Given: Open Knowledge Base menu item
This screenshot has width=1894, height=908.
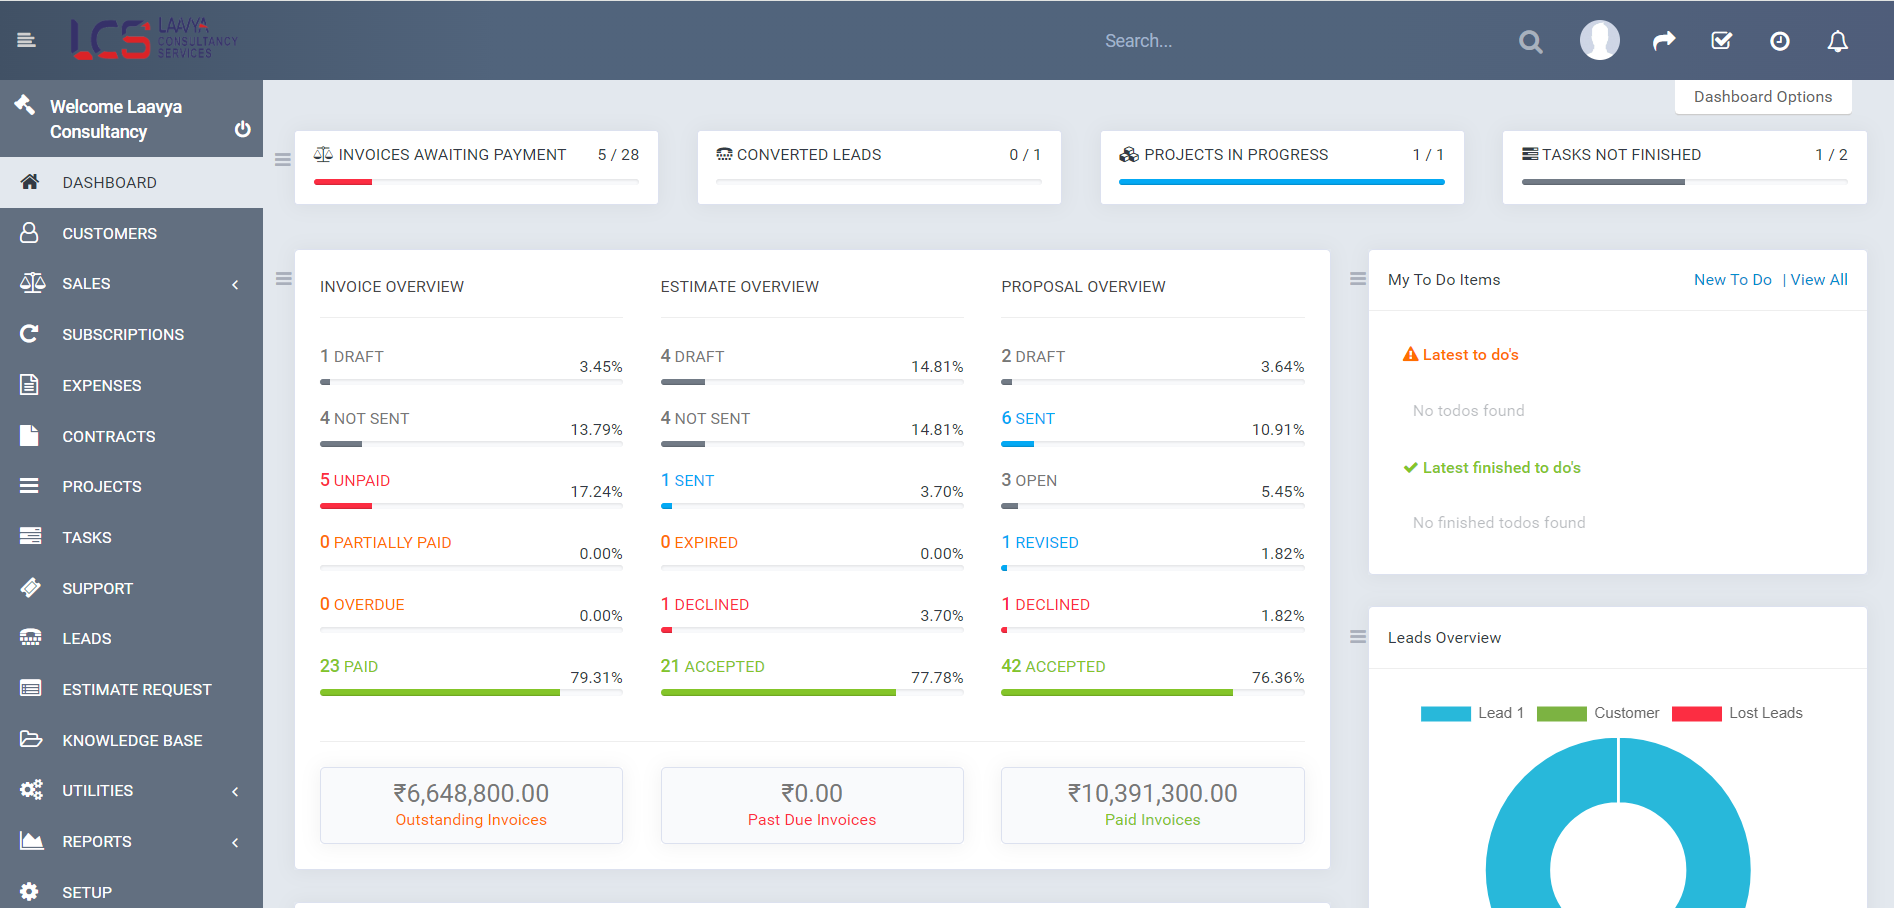Looking at the screenshot, I should [131, 740].
